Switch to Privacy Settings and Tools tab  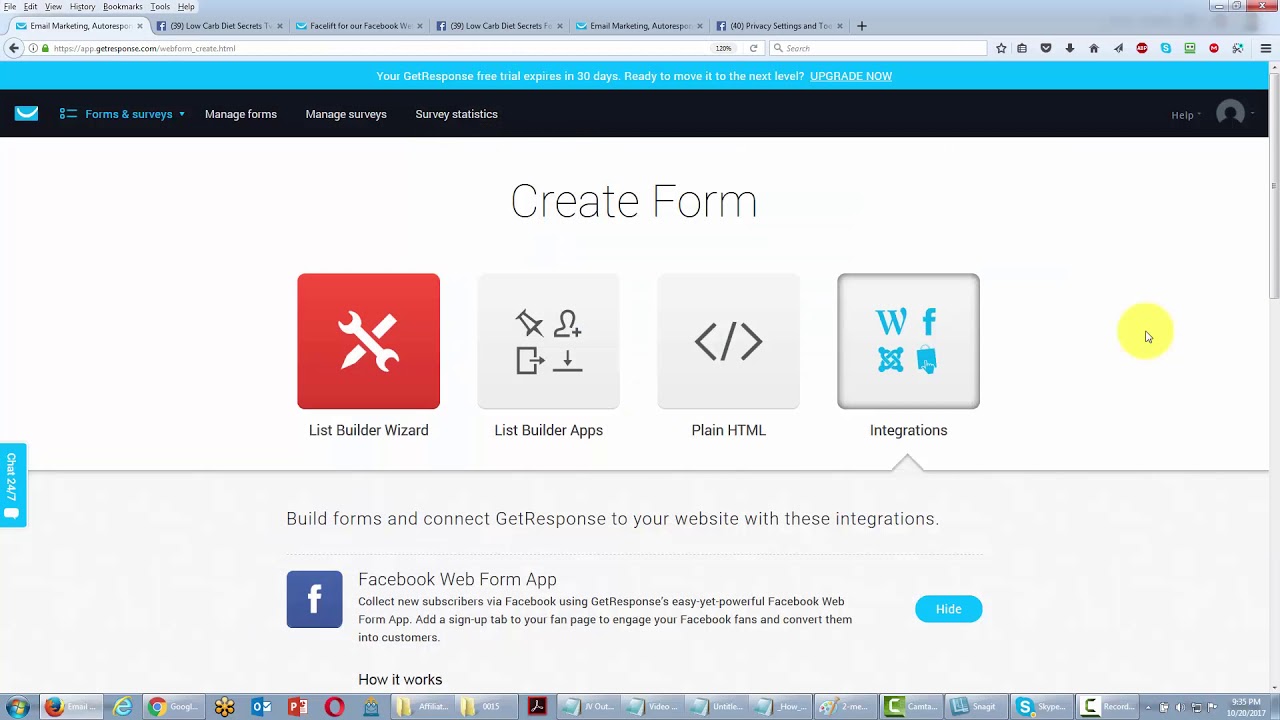[x=780, y=26]
